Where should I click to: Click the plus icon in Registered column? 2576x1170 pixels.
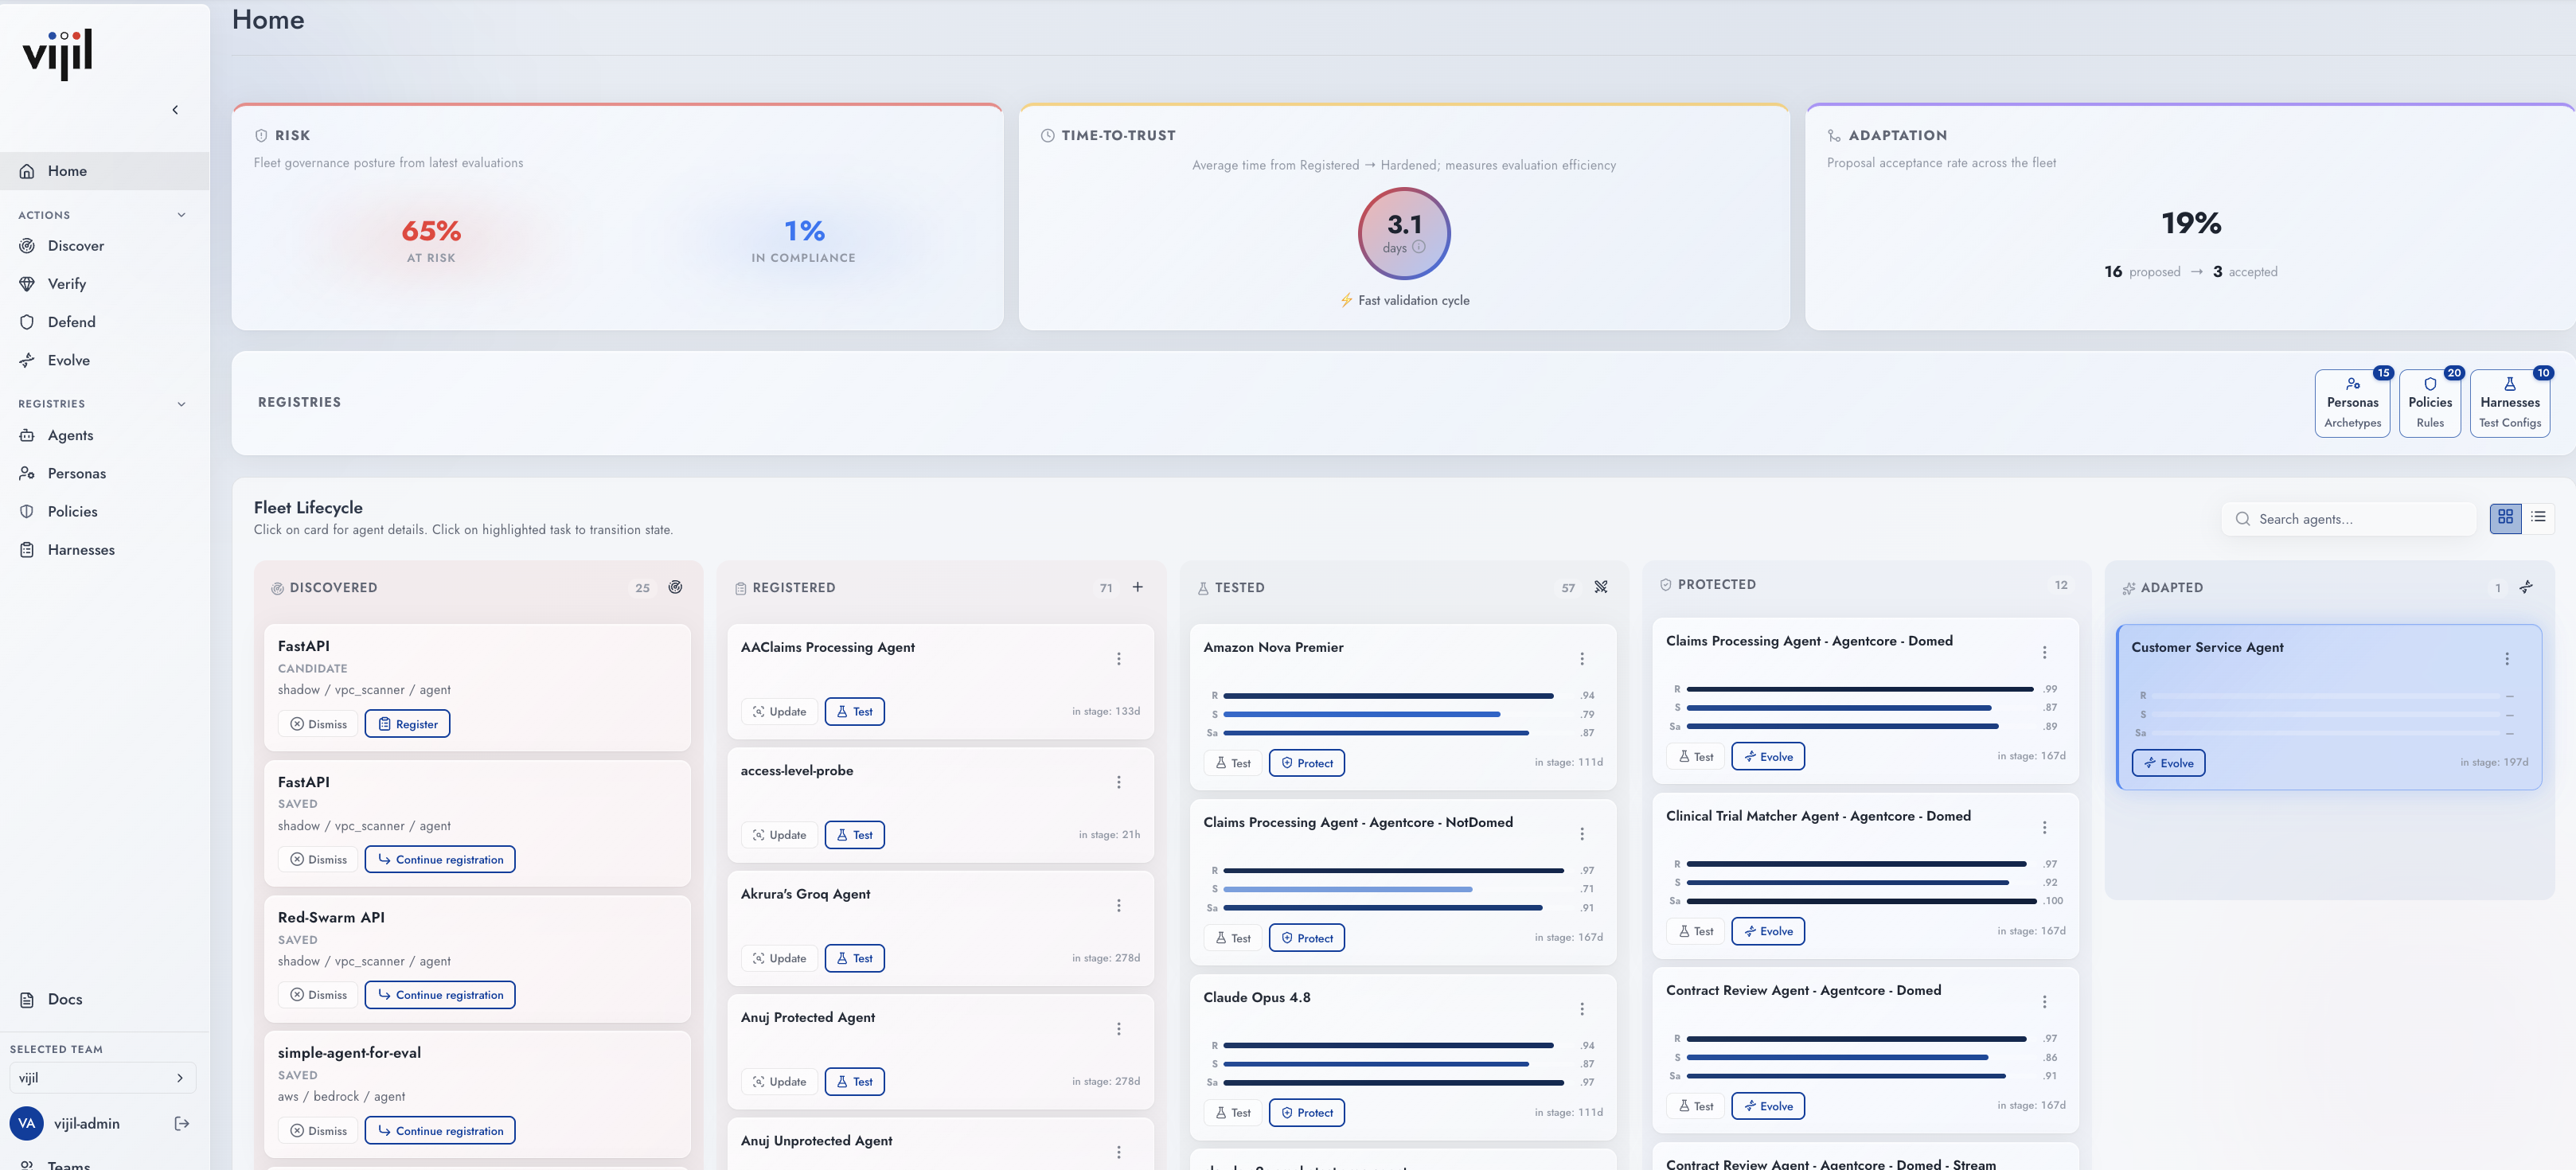click(x=1137, y=588)
